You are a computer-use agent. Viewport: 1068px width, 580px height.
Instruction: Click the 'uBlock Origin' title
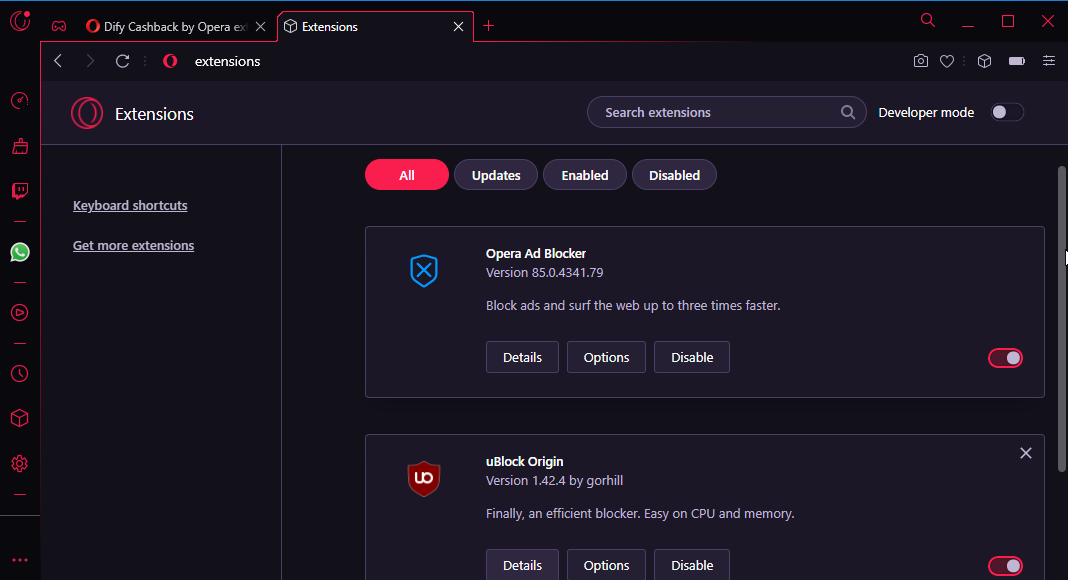click(524, 462)
